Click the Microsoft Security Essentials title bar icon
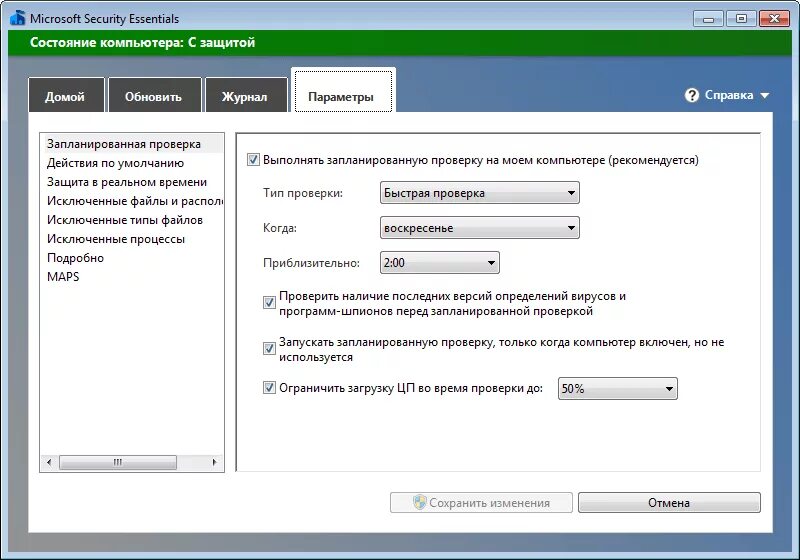 (17, 18)
